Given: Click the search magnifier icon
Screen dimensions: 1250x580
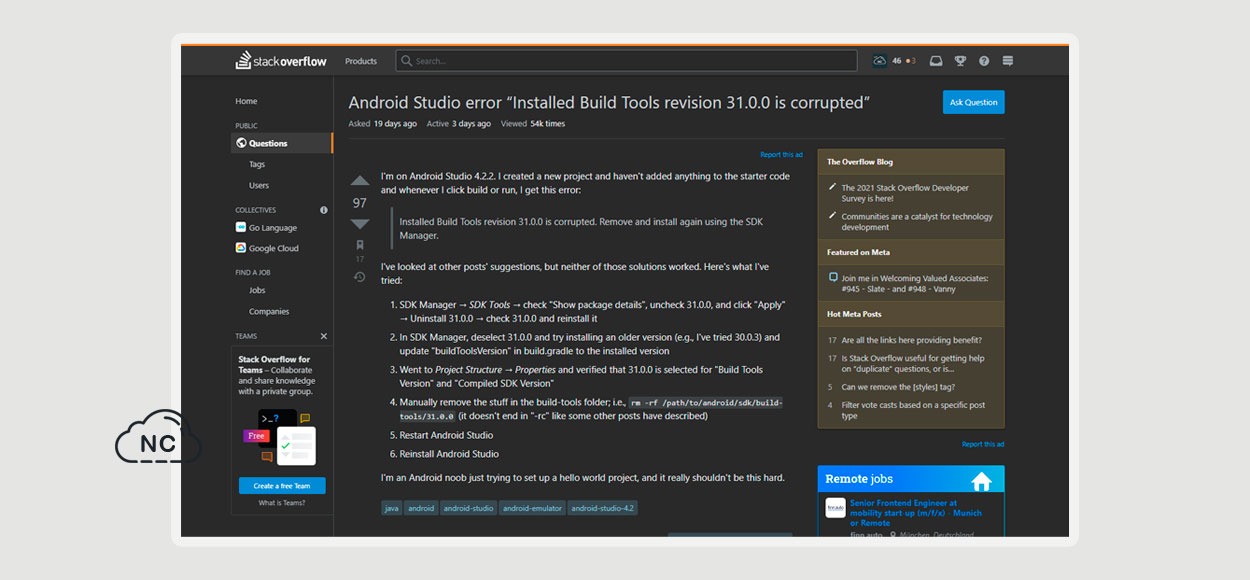Looking at the screenshot, I should click(x=407, y=61).
